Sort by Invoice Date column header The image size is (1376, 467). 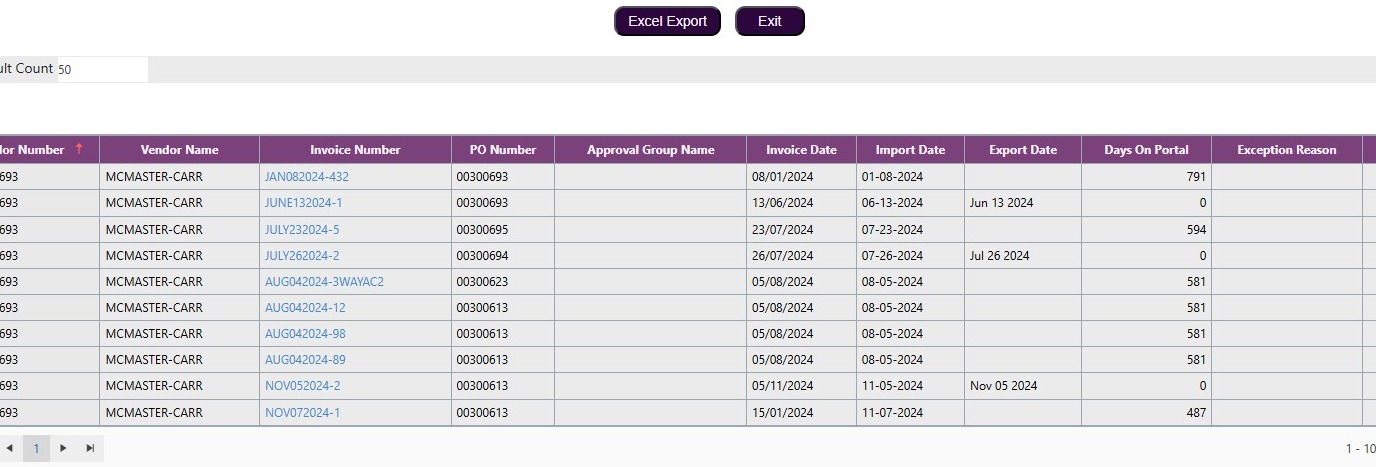(x=801, y=150)
